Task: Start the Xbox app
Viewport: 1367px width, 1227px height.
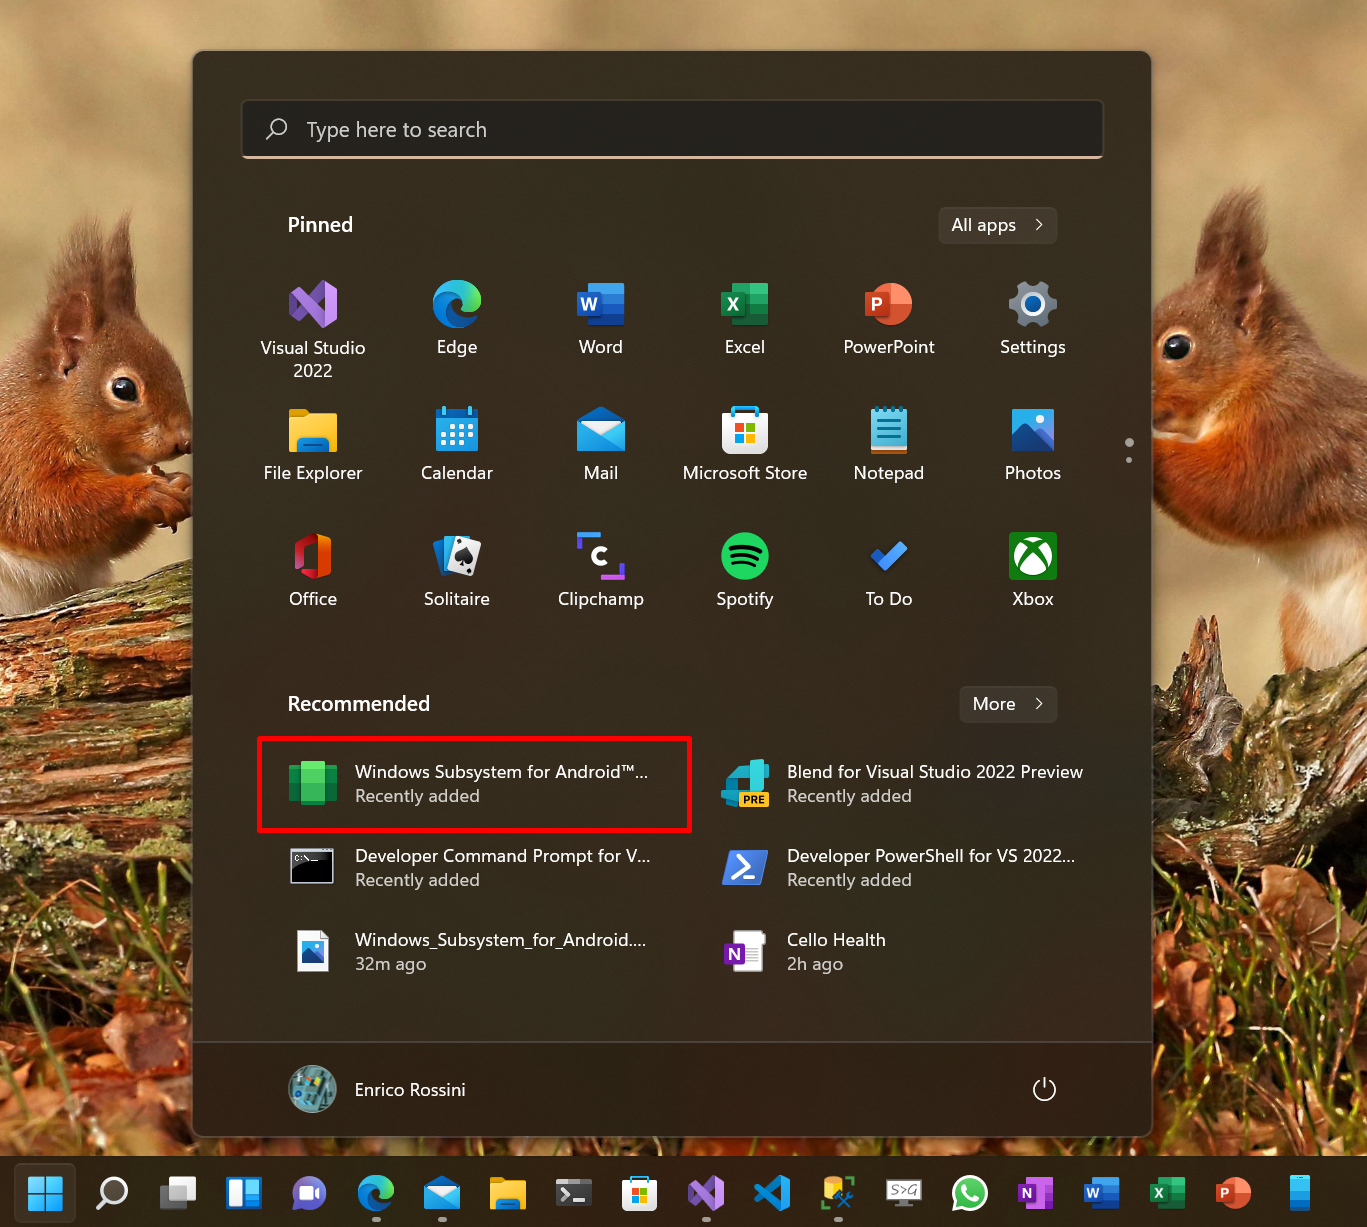Action: (1032, 570)
